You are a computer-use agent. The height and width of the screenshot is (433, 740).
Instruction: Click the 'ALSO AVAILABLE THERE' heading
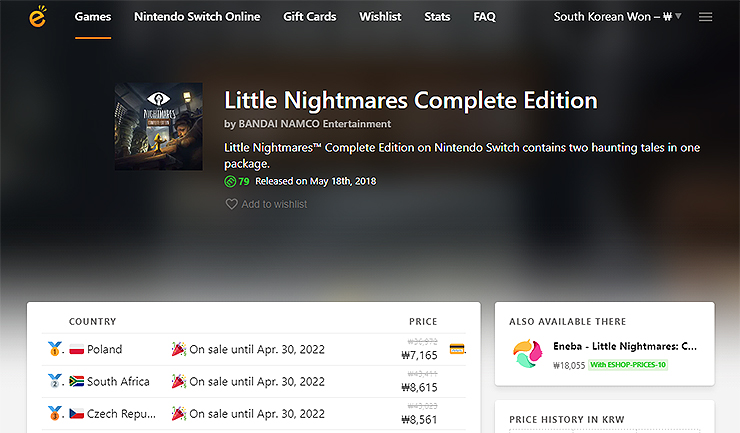tap(567, 322)
